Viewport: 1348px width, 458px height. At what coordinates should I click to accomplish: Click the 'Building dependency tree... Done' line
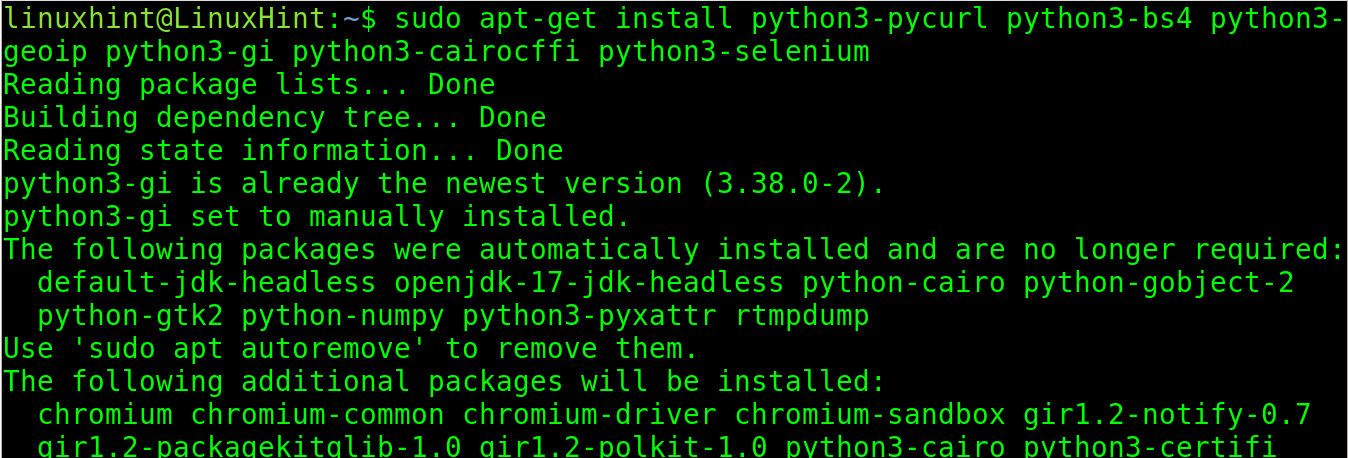pos(275,118)
